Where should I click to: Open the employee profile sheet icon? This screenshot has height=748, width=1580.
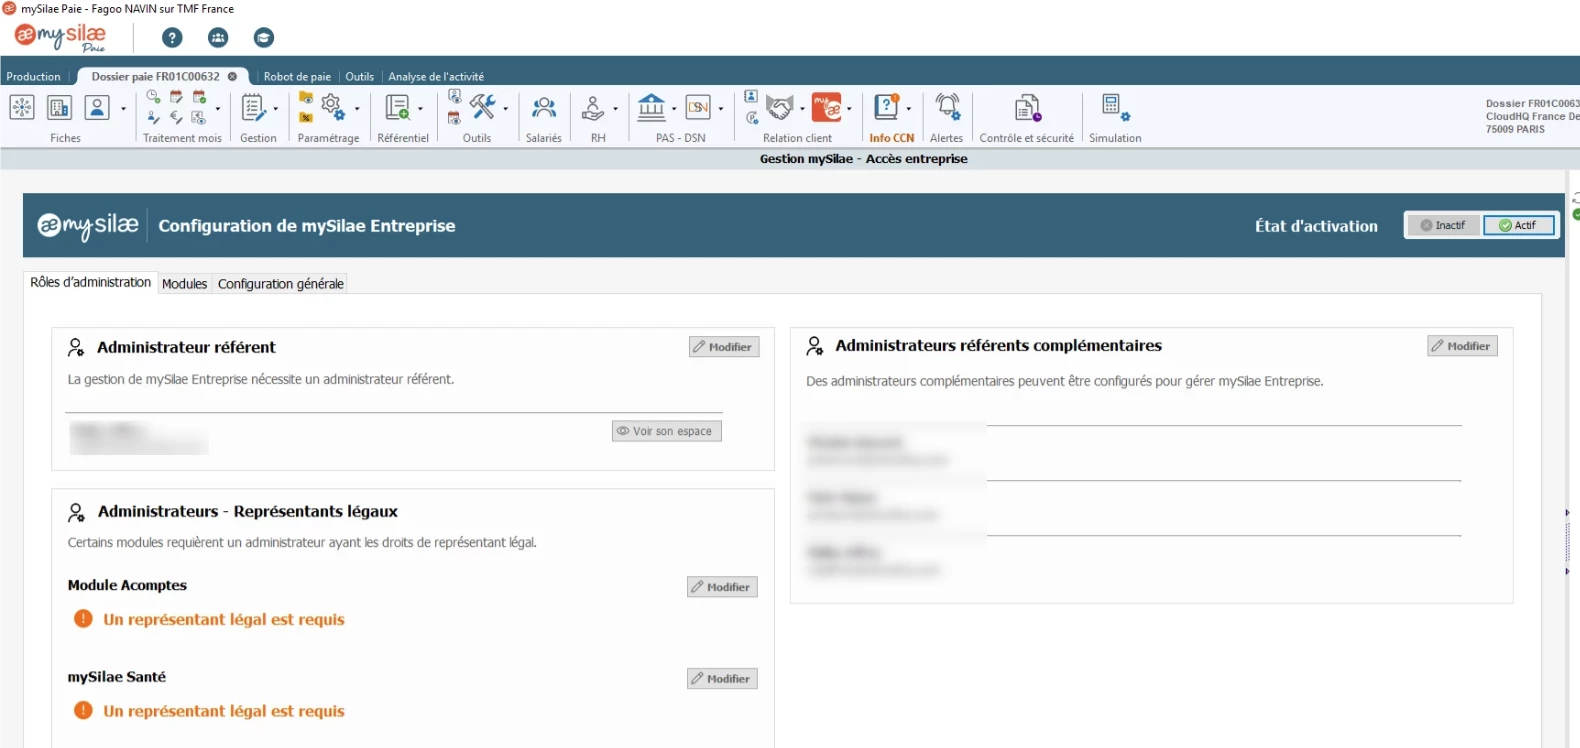[x=97, y=107]
